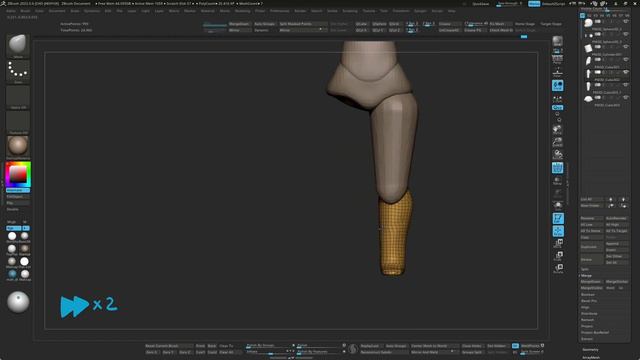The image size is (640, 360).
Task: Click the QuickSave button
Action: click(x=480, y=4)
